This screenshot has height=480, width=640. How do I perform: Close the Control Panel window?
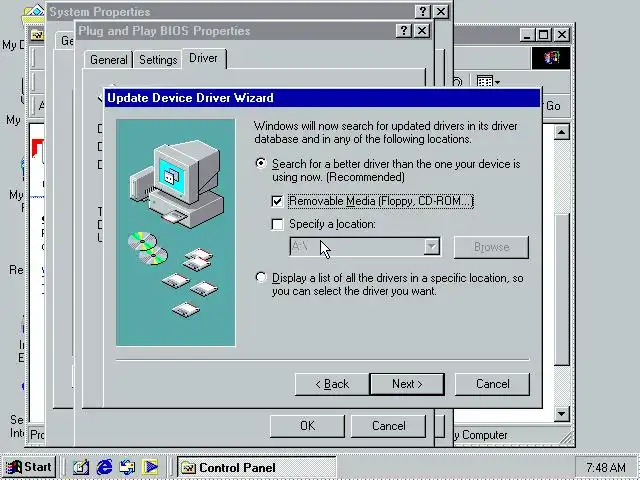[562, 35]
